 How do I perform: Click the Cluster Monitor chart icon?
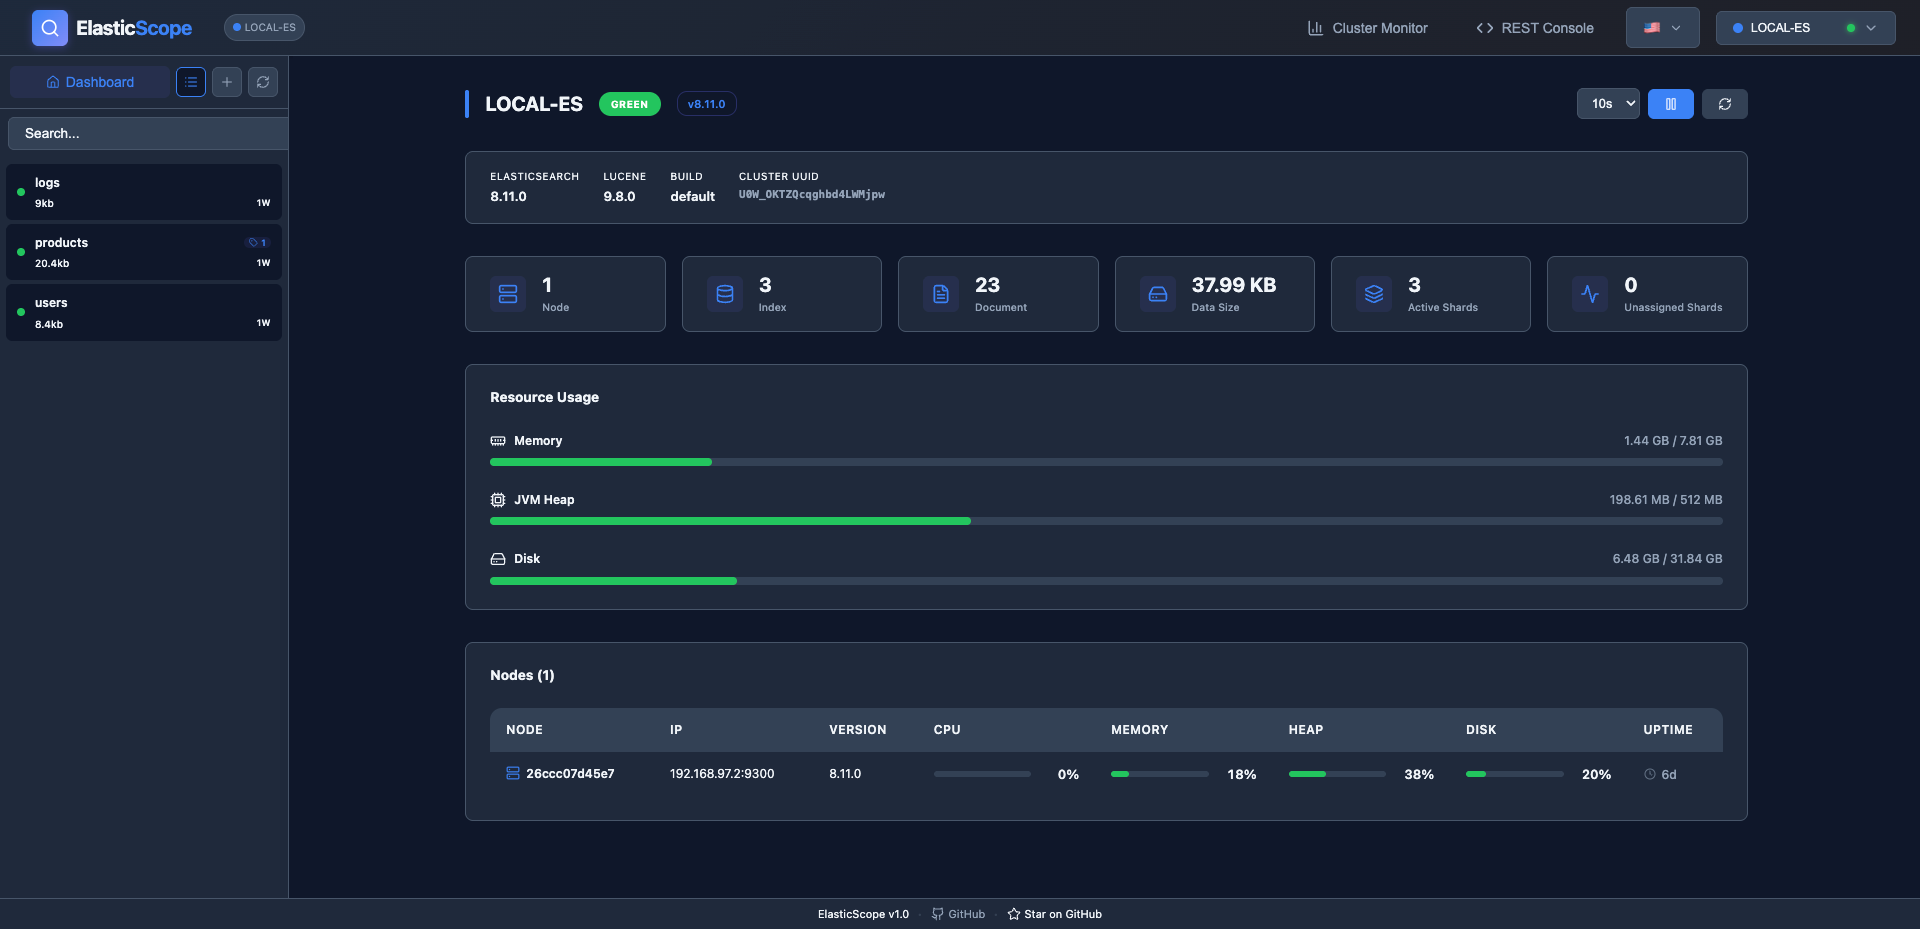1314,28
